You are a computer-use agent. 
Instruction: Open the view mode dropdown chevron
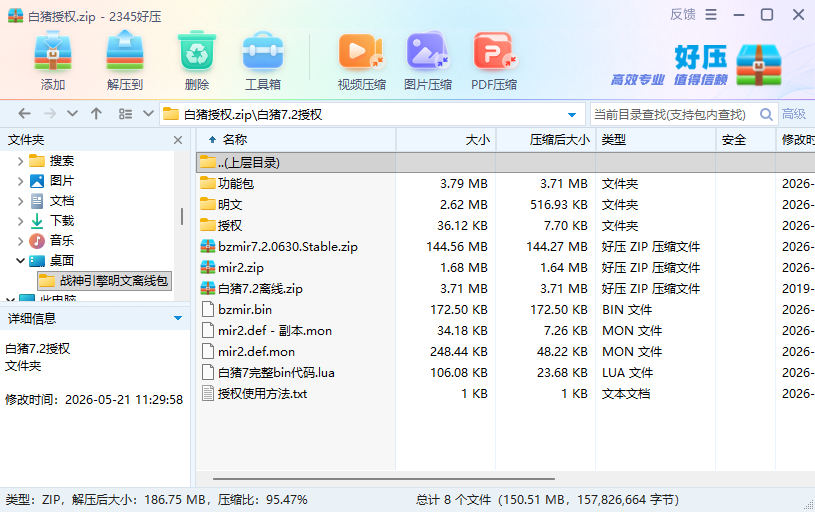(x=148, y=114)
